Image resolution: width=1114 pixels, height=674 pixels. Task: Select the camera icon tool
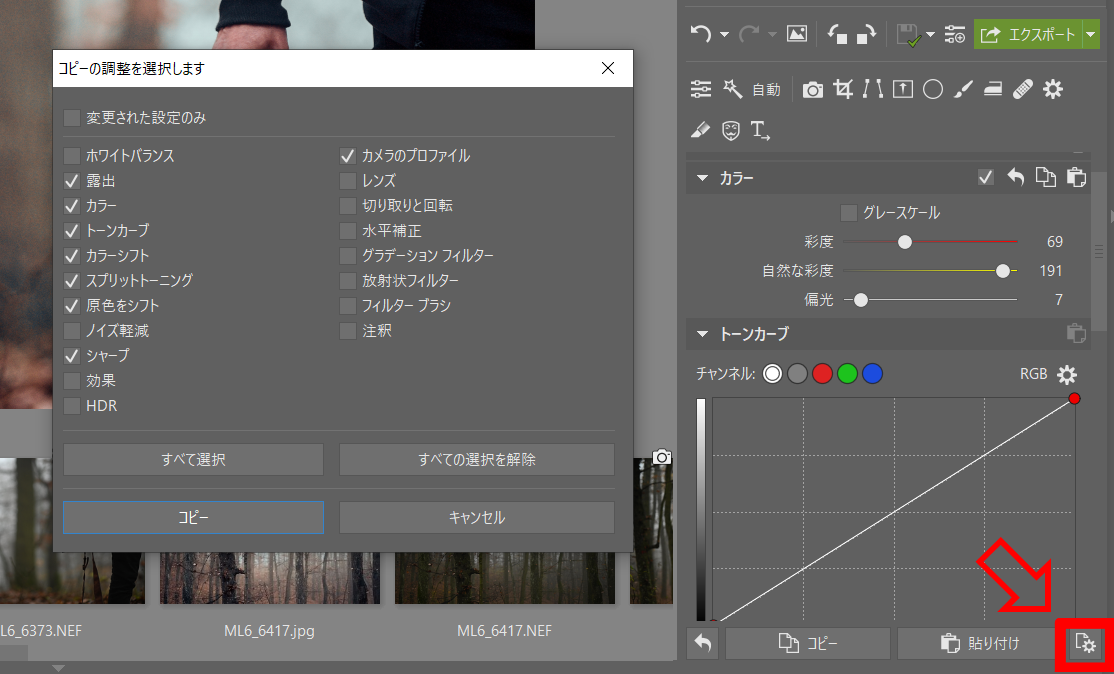click(x=813, y=89)
